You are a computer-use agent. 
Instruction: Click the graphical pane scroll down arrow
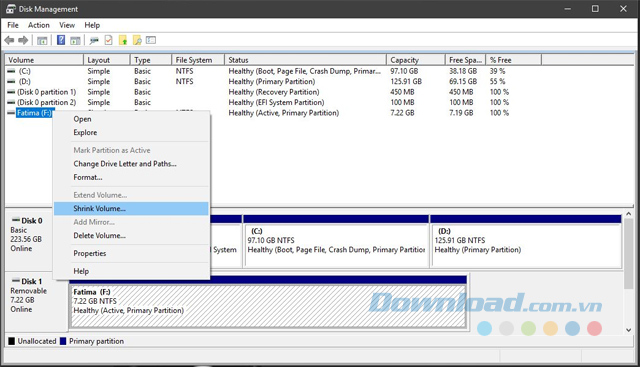point(629,330)
